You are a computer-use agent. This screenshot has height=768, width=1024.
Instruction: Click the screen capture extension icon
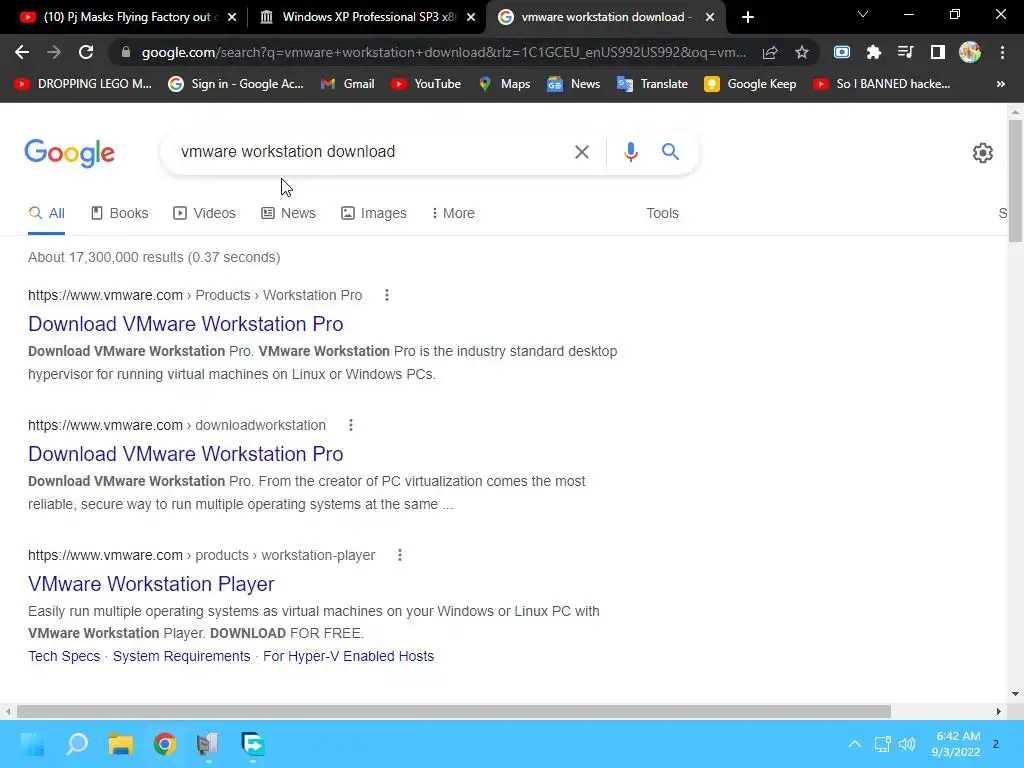pos(842,52)
